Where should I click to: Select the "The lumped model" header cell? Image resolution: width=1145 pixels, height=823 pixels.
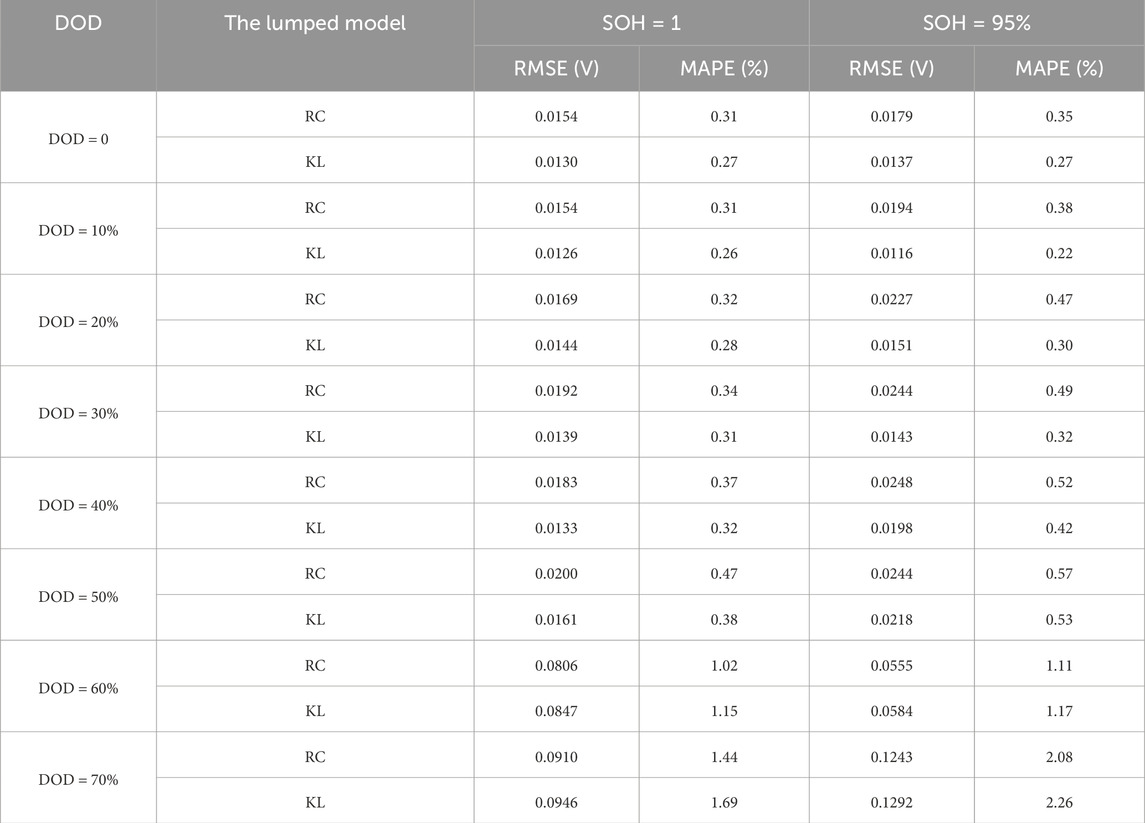315,24
